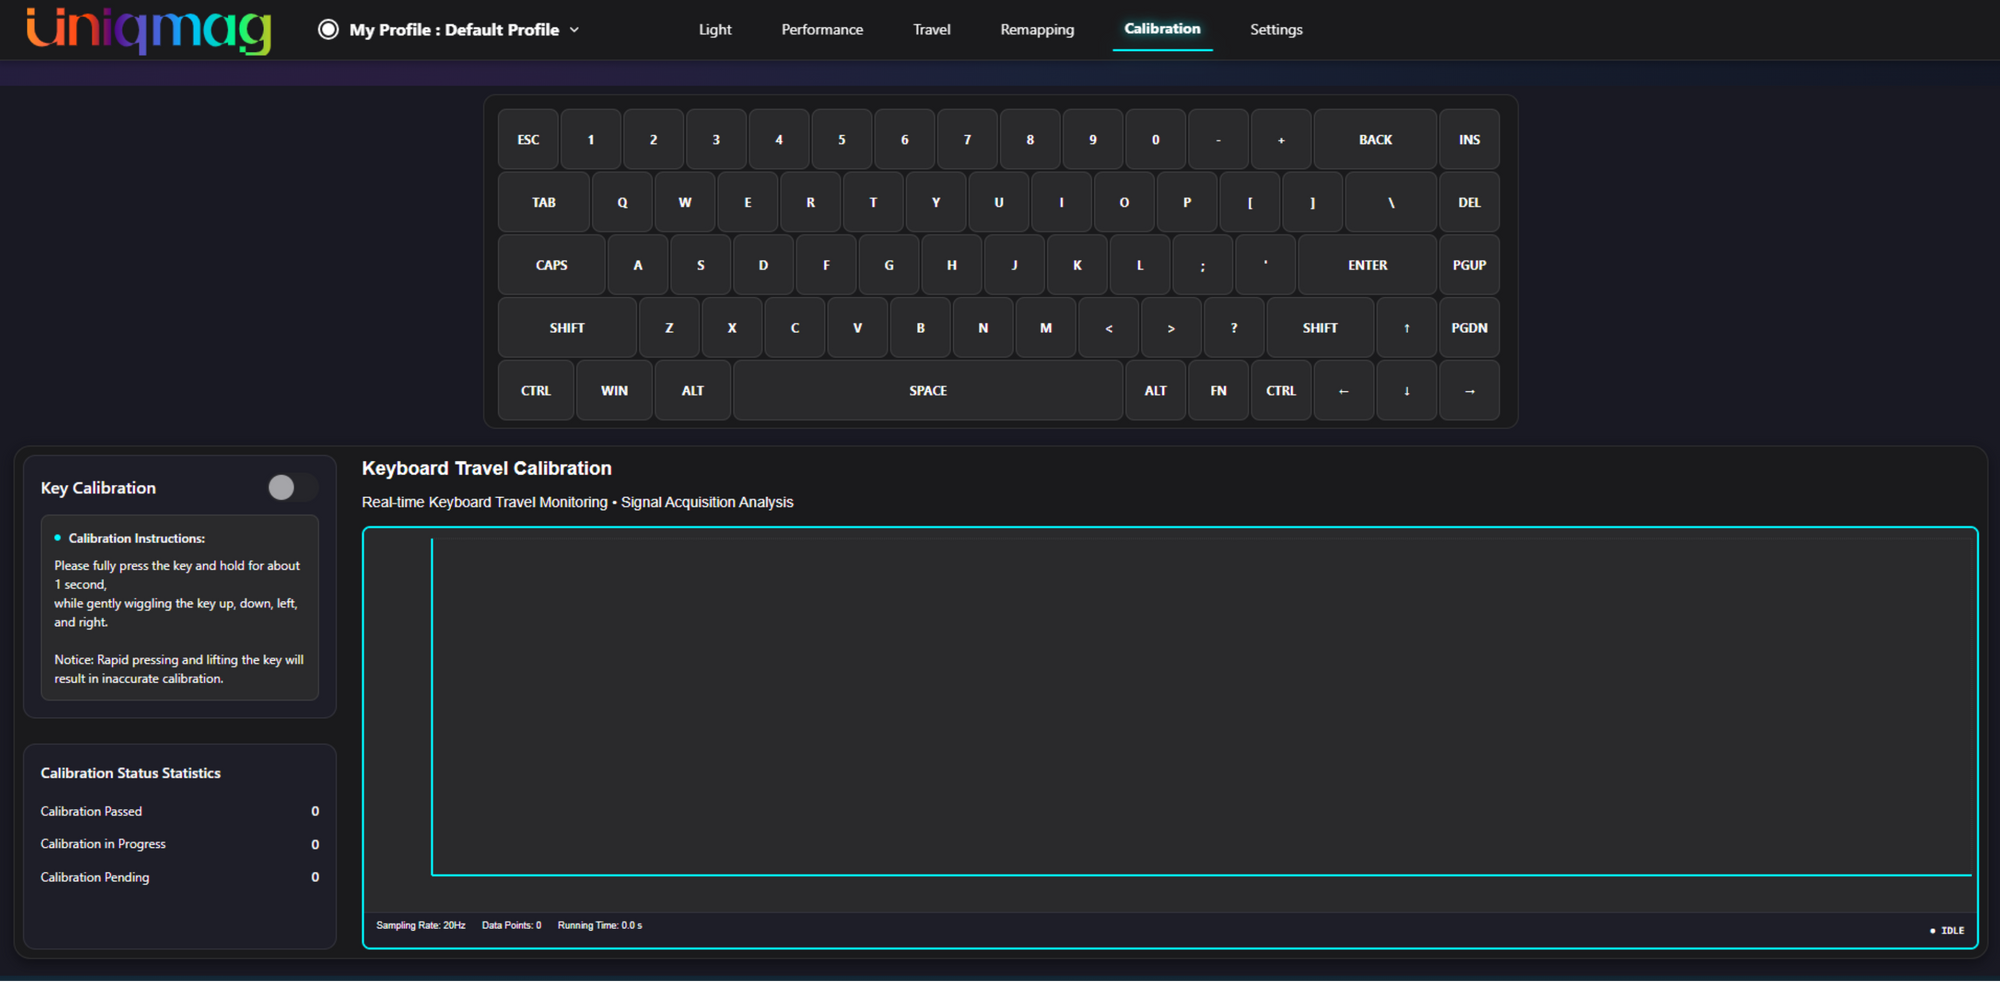The height and width of the screenshot is (982, 2000).
Task: Click the ESC key on the virtual keyboard
Action: pyautogui.click(x=528, y=140)
